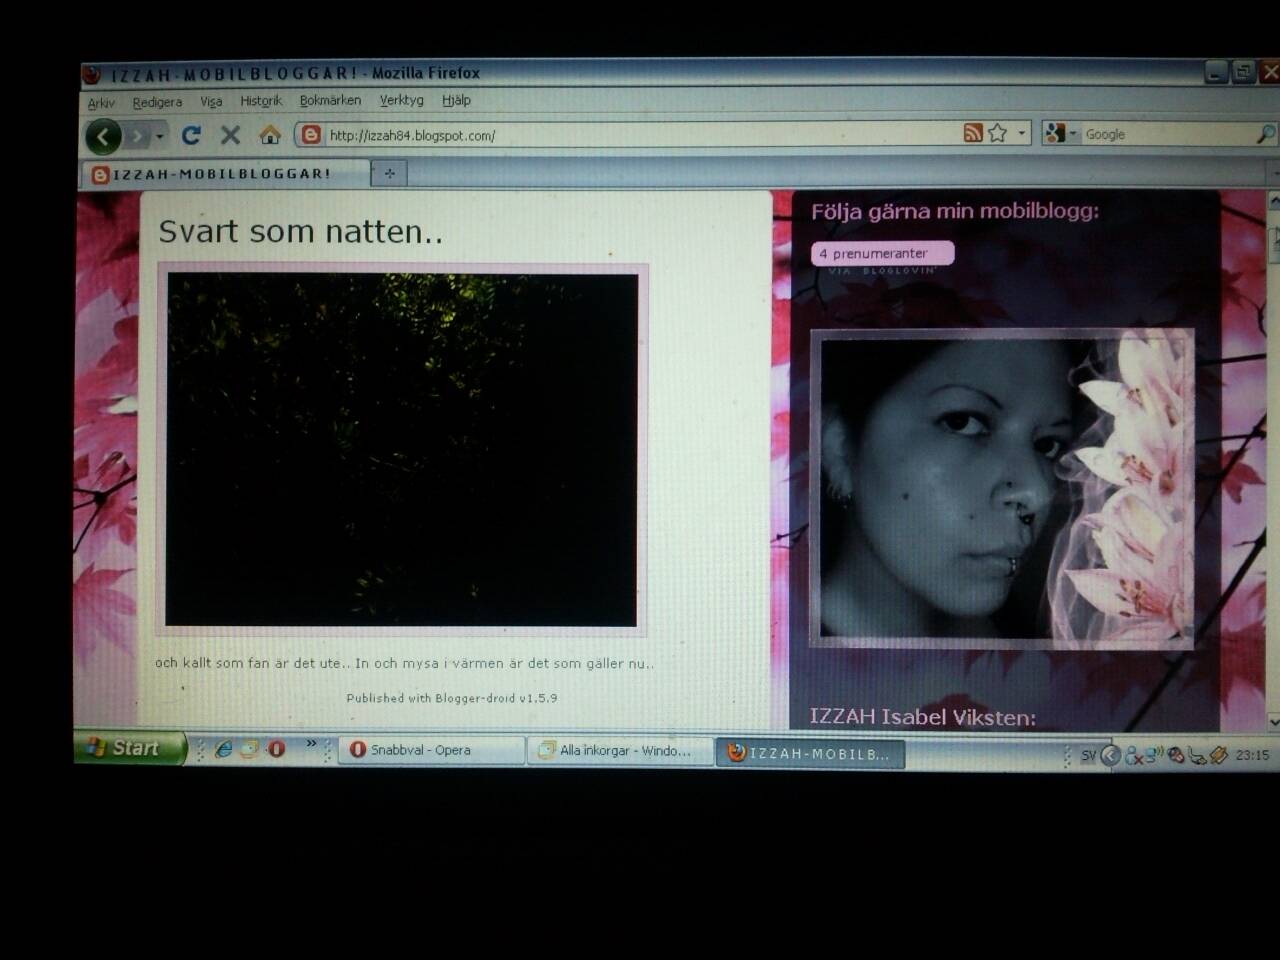
Task: Bookmark this page with the star icon
Action: (x=997, y=133)
